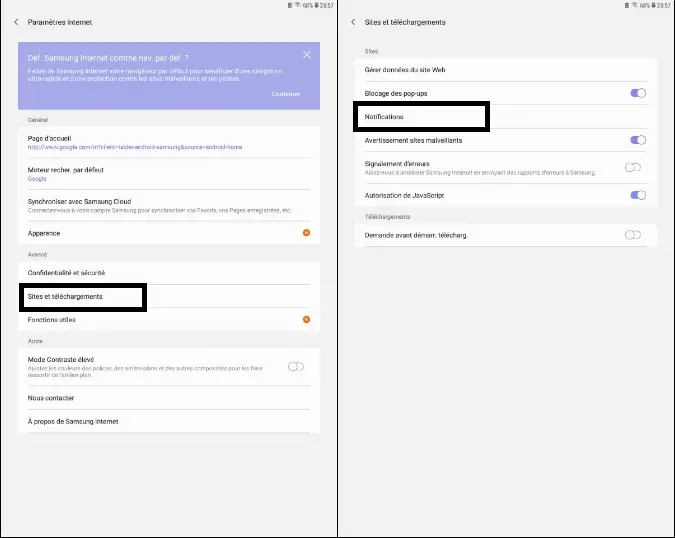
Task: Go back from Paramètres Internet screen
Action: (x=16, y=22)
